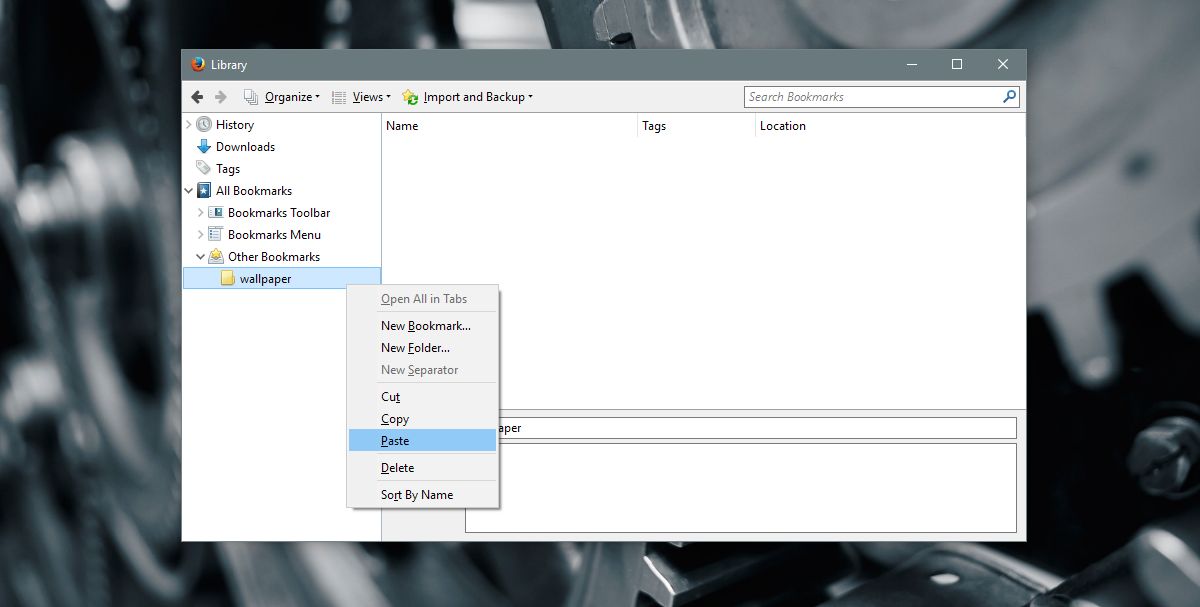The image size is (1200, 607).
Task: Click the Firefox logo in the Library title bar
Action: pyautogui.click(x=198, y=65)
